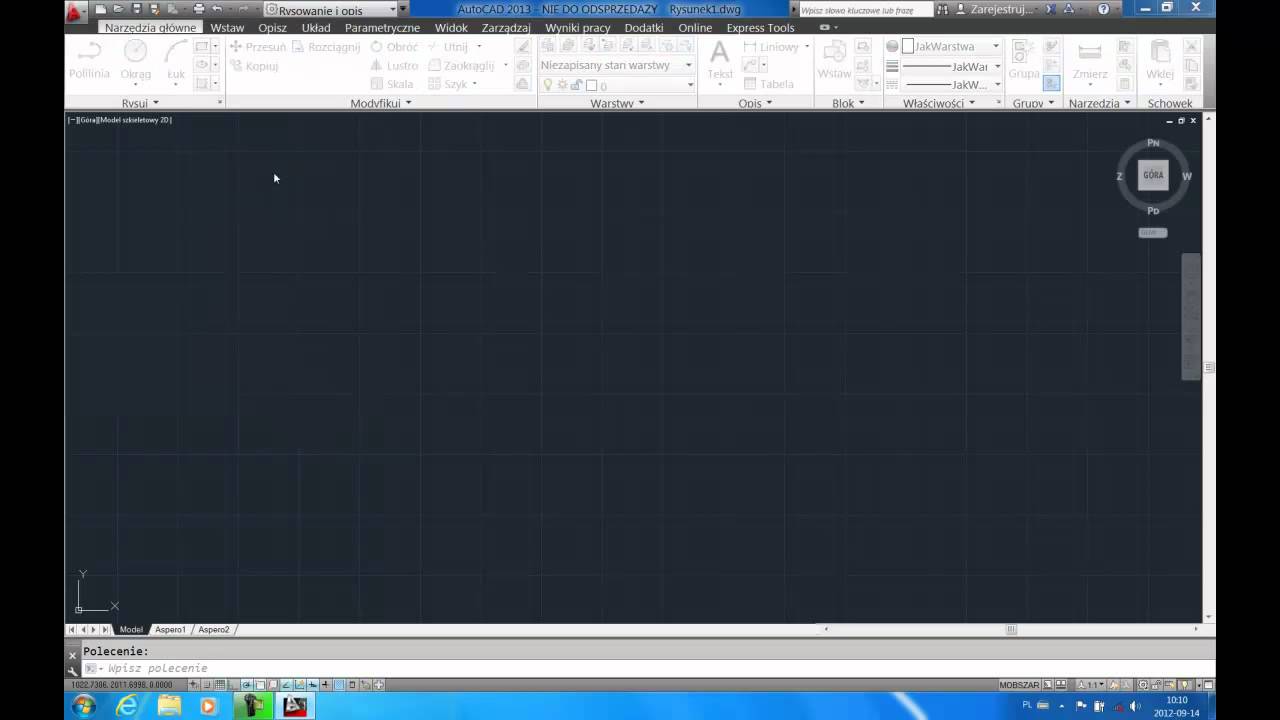Open Internet Explorer from taskbar
The height and width of the screenshot is (720, 1280).
click(x=127, y=706)
